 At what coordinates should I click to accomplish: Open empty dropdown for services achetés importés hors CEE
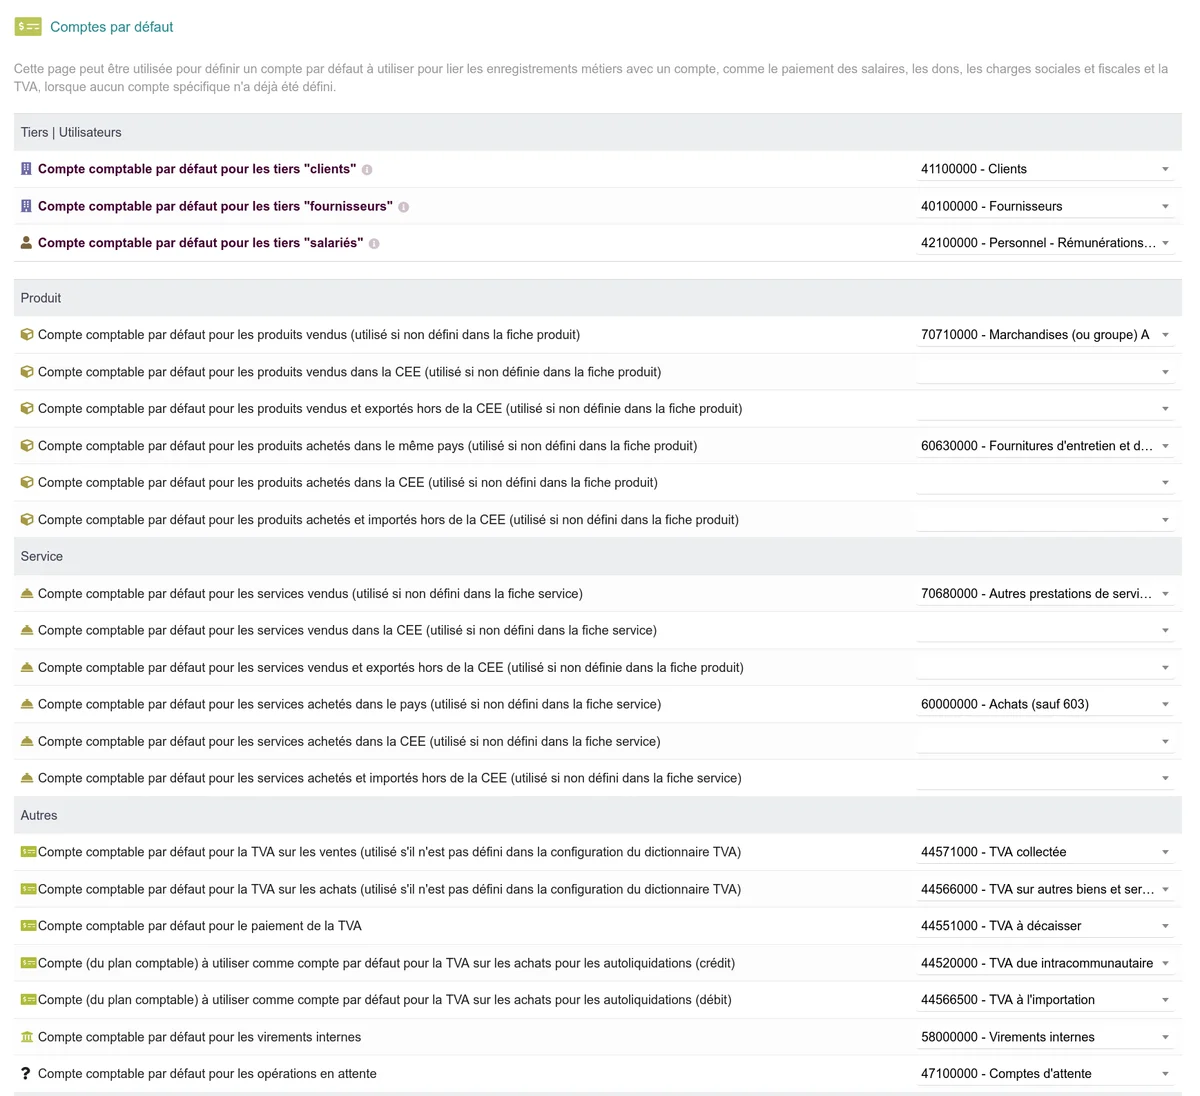click(1045, 779)
